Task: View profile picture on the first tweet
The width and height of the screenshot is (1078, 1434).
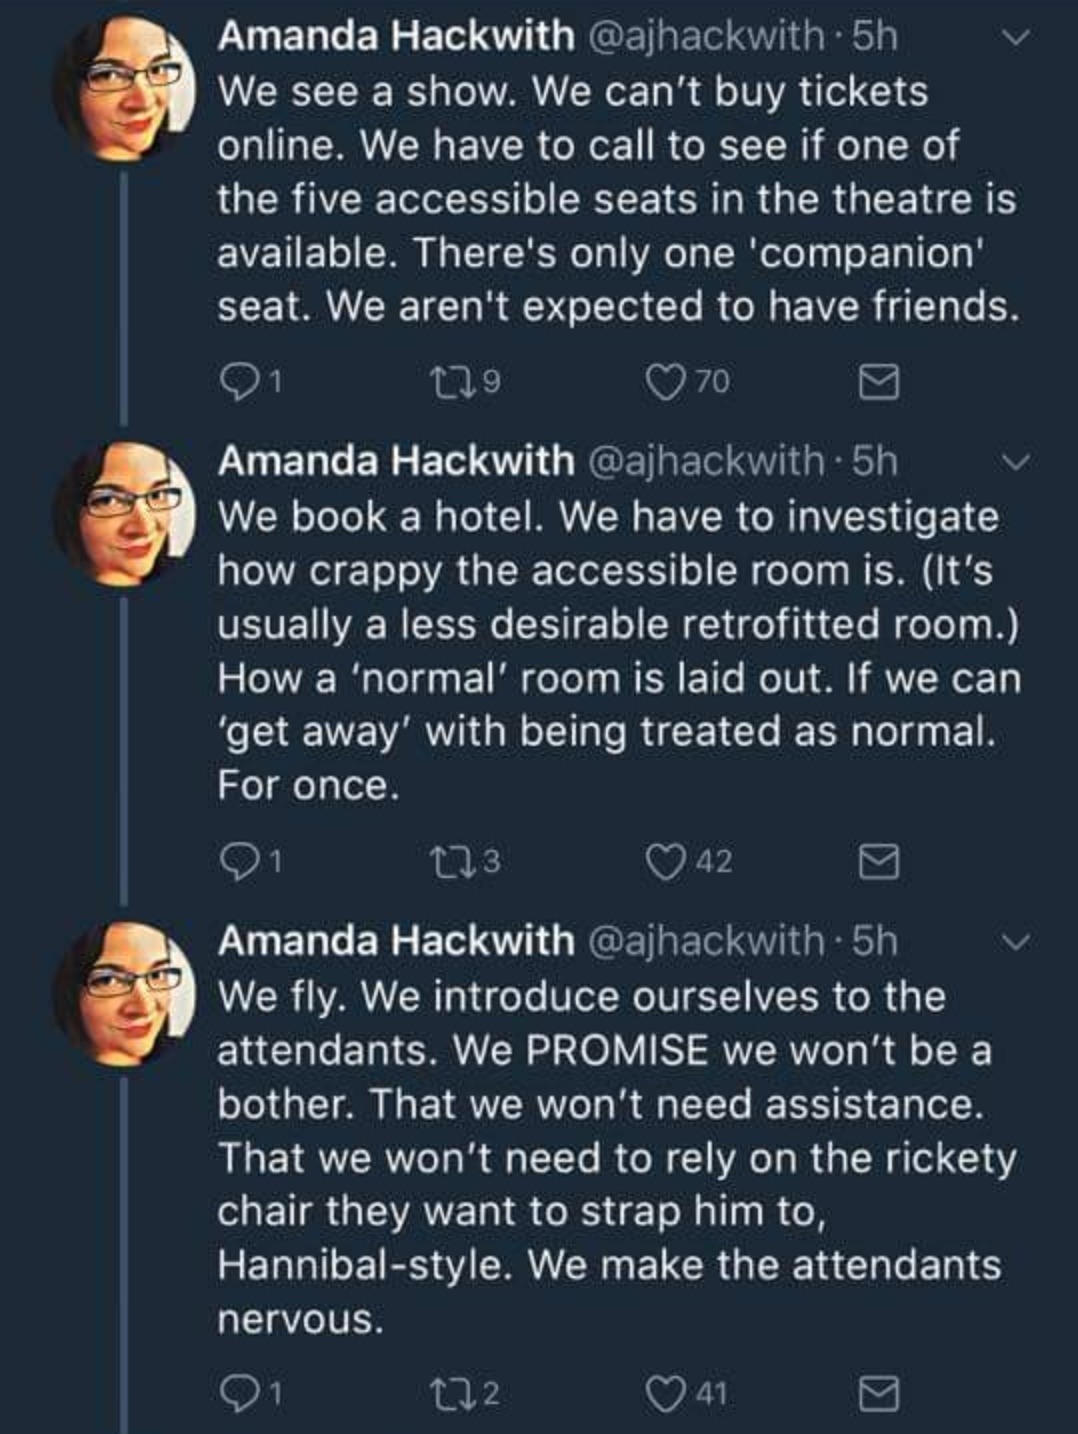Action: coord(122,87)
